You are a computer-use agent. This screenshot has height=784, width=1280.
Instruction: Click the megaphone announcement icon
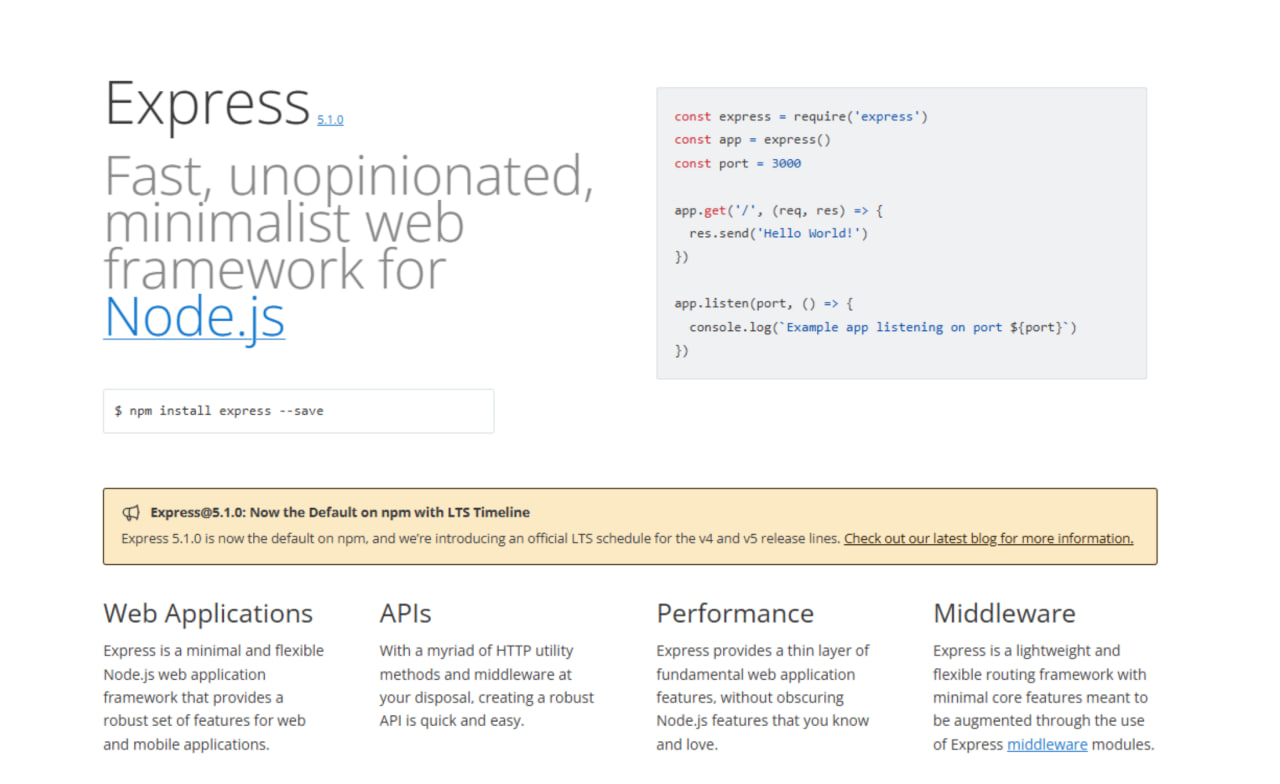pos(131,513)
